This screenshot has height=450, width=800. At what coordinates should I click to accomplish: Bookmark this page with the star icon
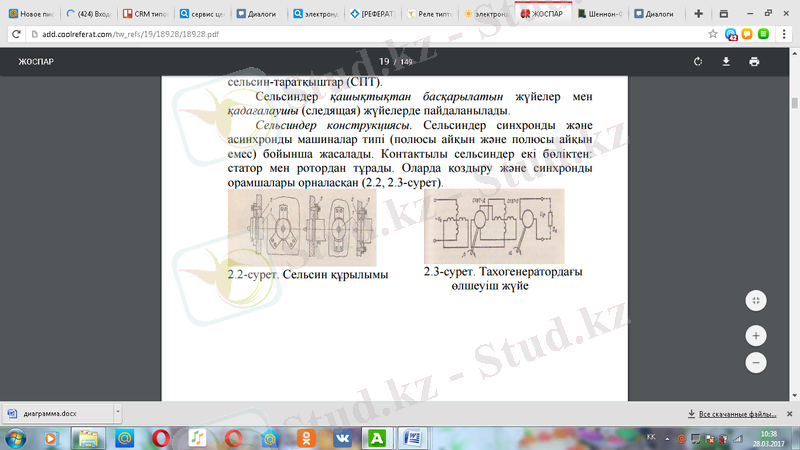point(713,33)
